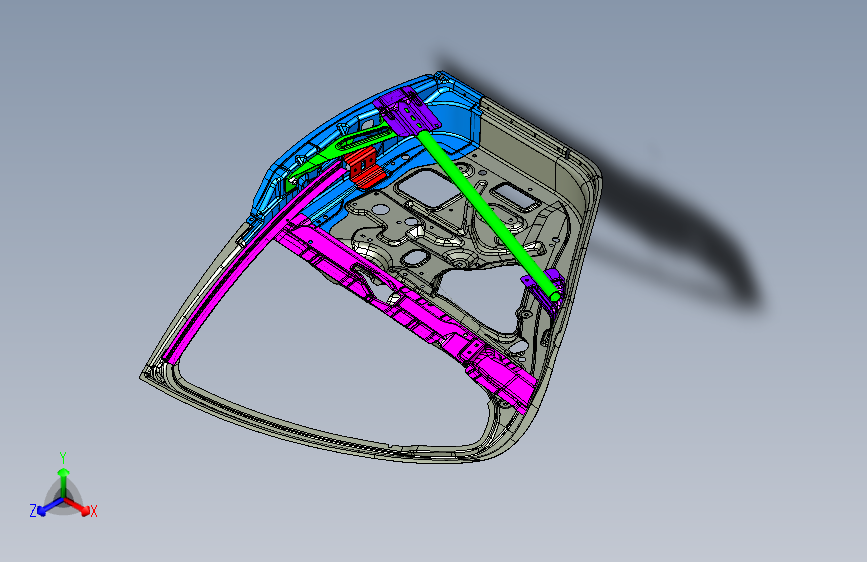Click the red X axis arrow of triad
This screenshot has height=562, width=867.
pos(78,507)
